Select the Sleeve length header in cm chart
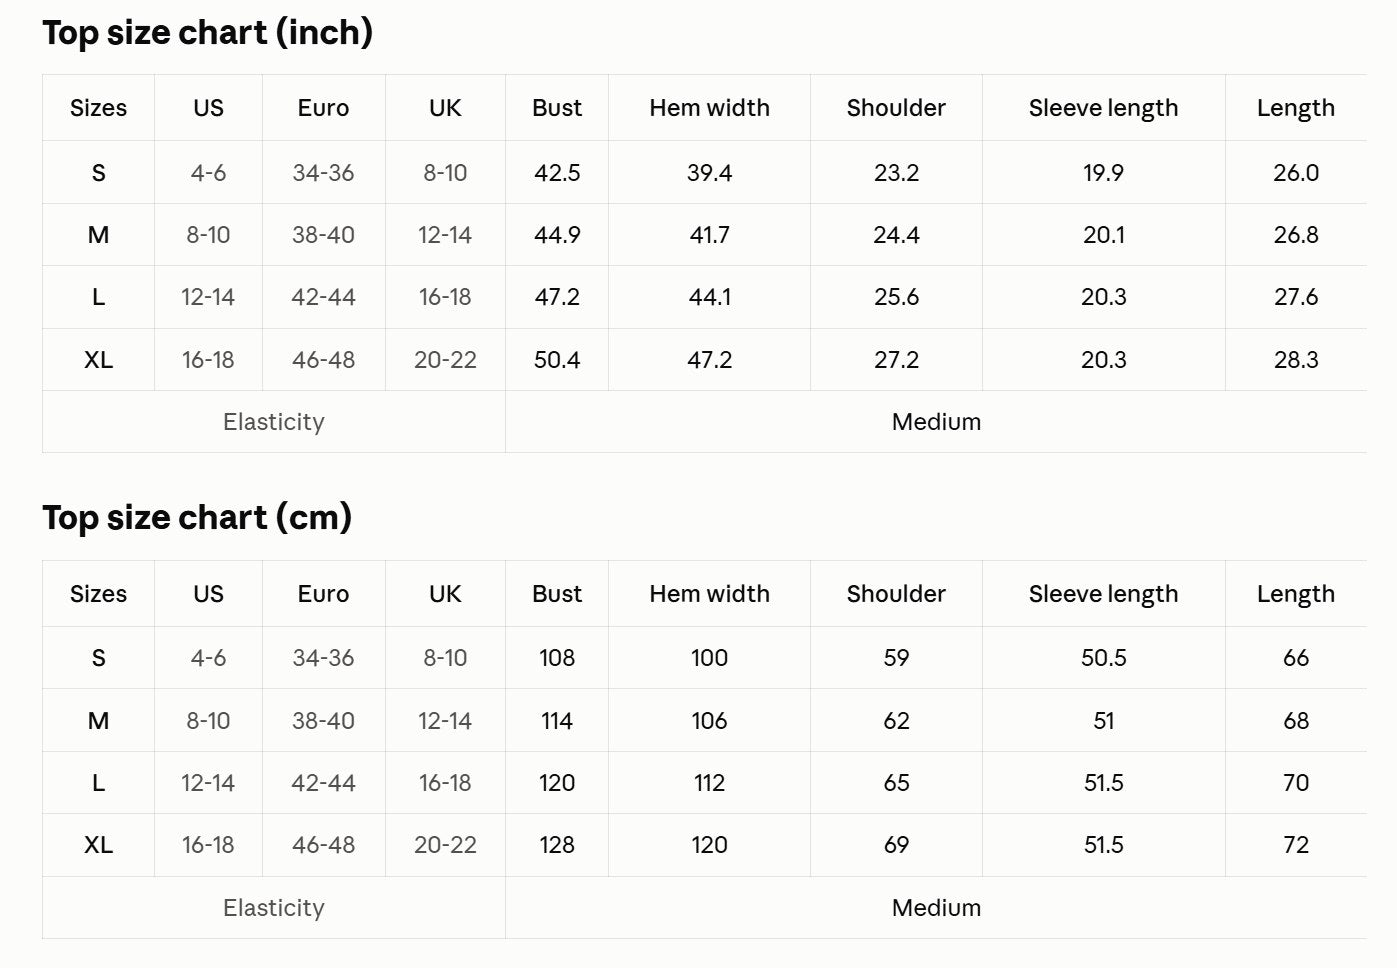The width and height of the screenshot is (1397, 968). 1103,594
